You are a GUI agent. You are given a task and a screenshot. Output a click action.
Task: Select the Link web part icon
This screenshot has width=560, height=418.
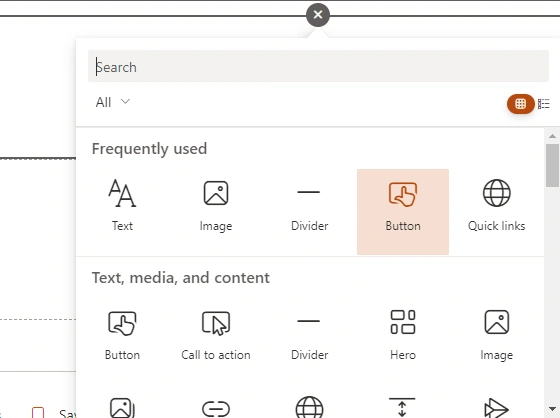(216, 408)
